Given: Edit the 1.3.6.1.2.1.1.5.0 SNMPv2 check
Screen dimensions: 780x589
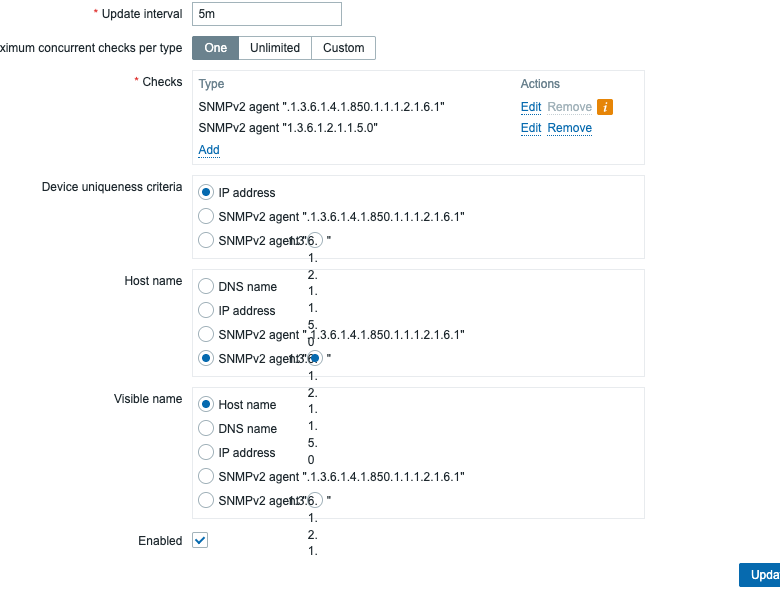Looking at the screenshot, I should click(531, 128).
